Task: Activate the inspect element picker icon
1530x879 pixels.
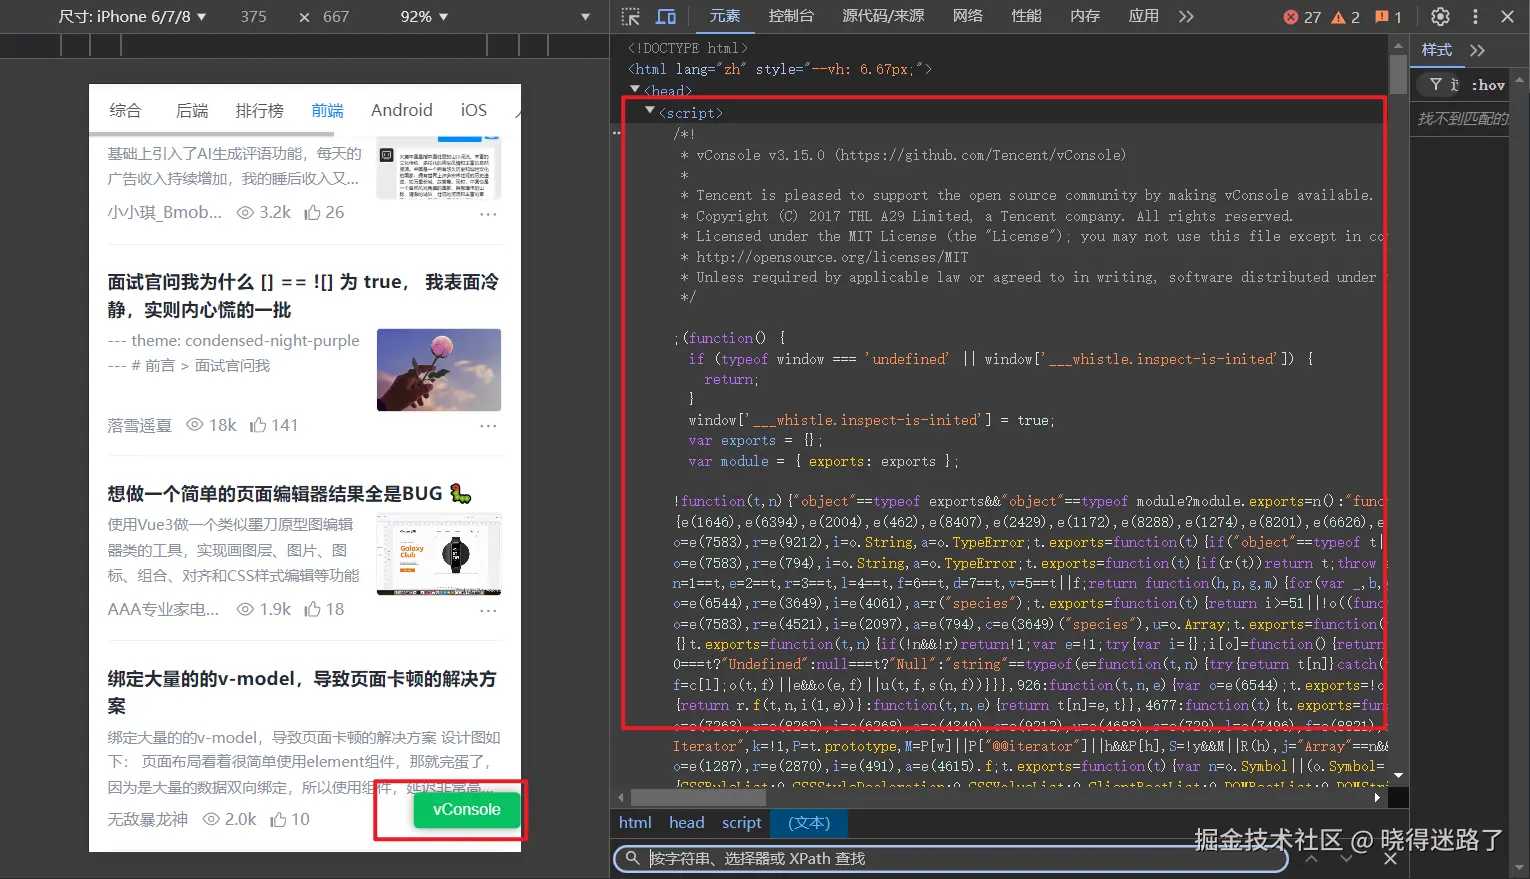Action: [x=630, y=16]
